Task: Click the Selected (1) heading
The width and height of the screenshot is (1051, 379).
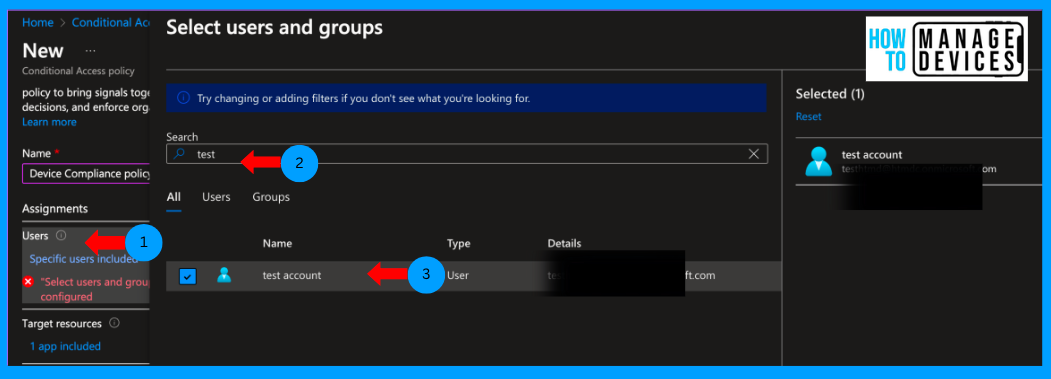Action: [x=830, y=94]
